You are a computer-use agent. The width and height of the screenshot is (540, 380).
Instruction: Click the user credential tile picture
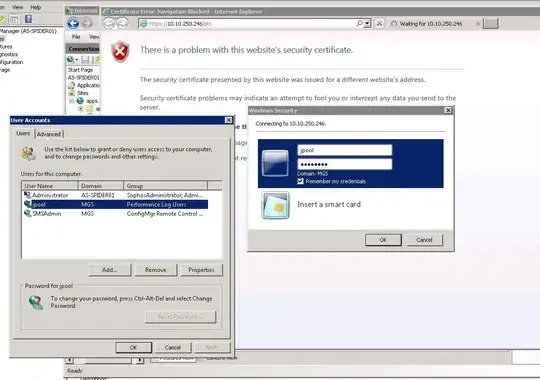[275, 163]
